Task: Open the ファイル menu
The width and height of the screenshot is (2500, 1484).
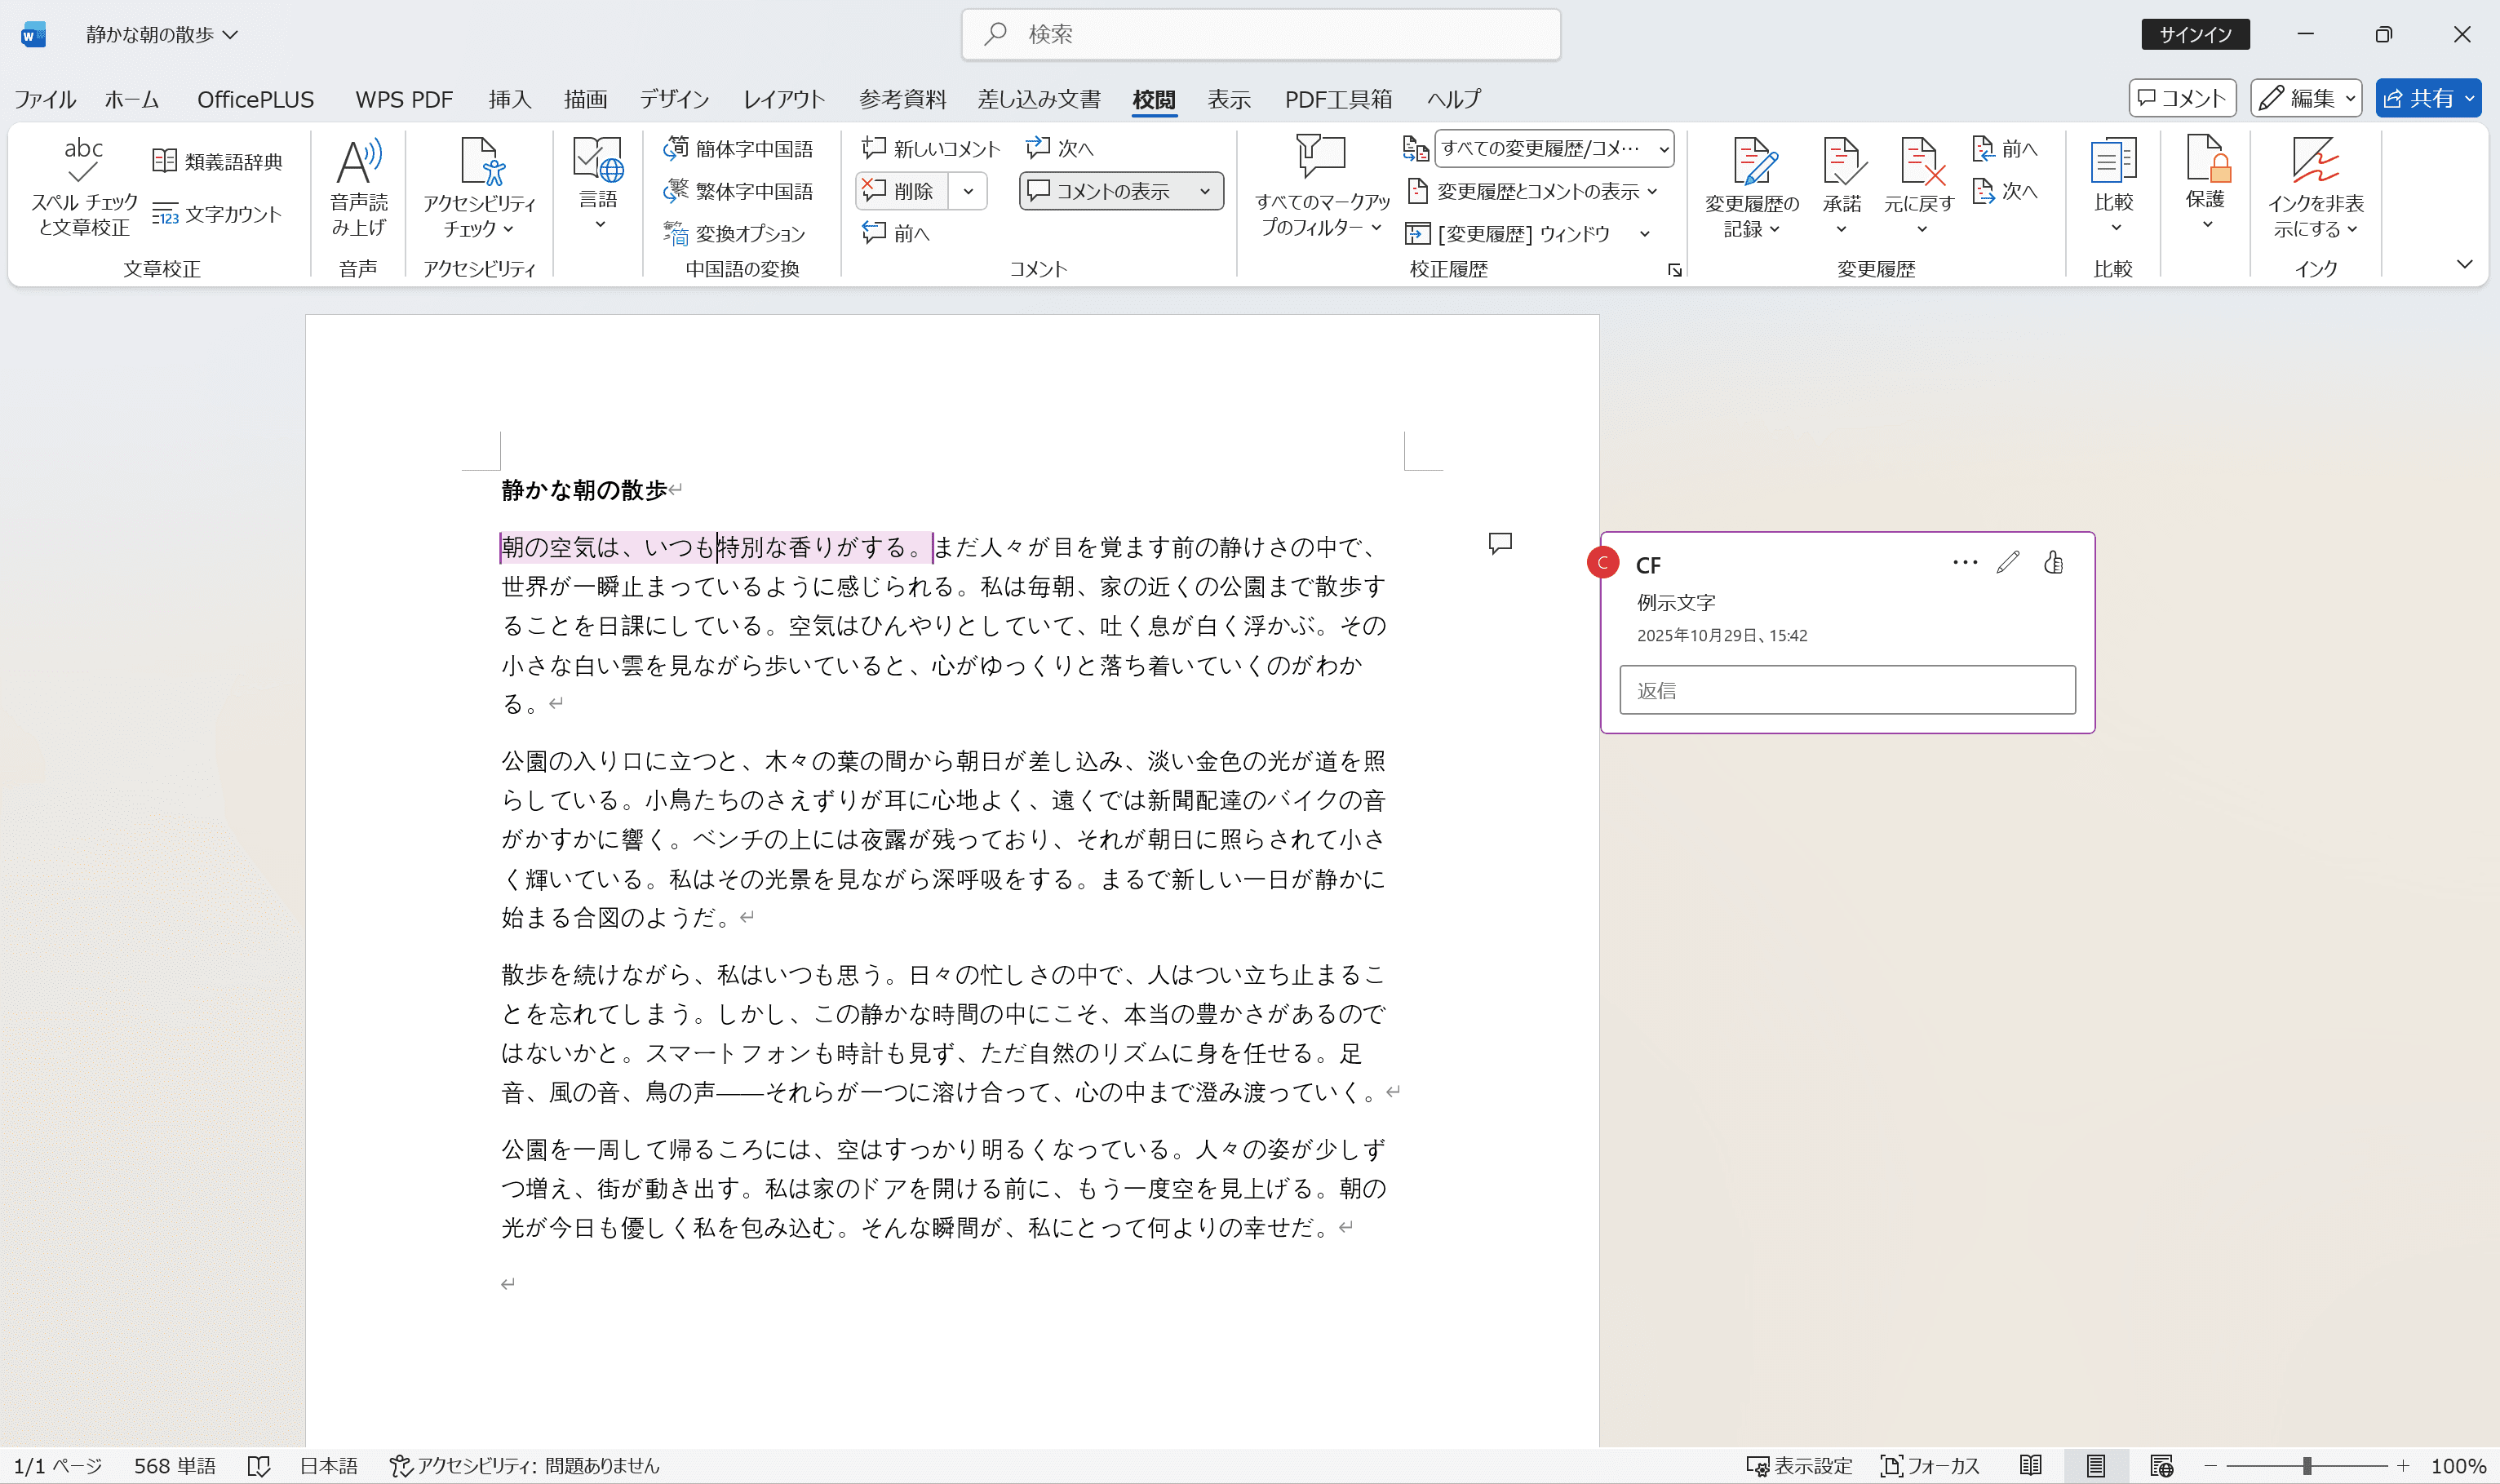Action: (x=44, y=99)
